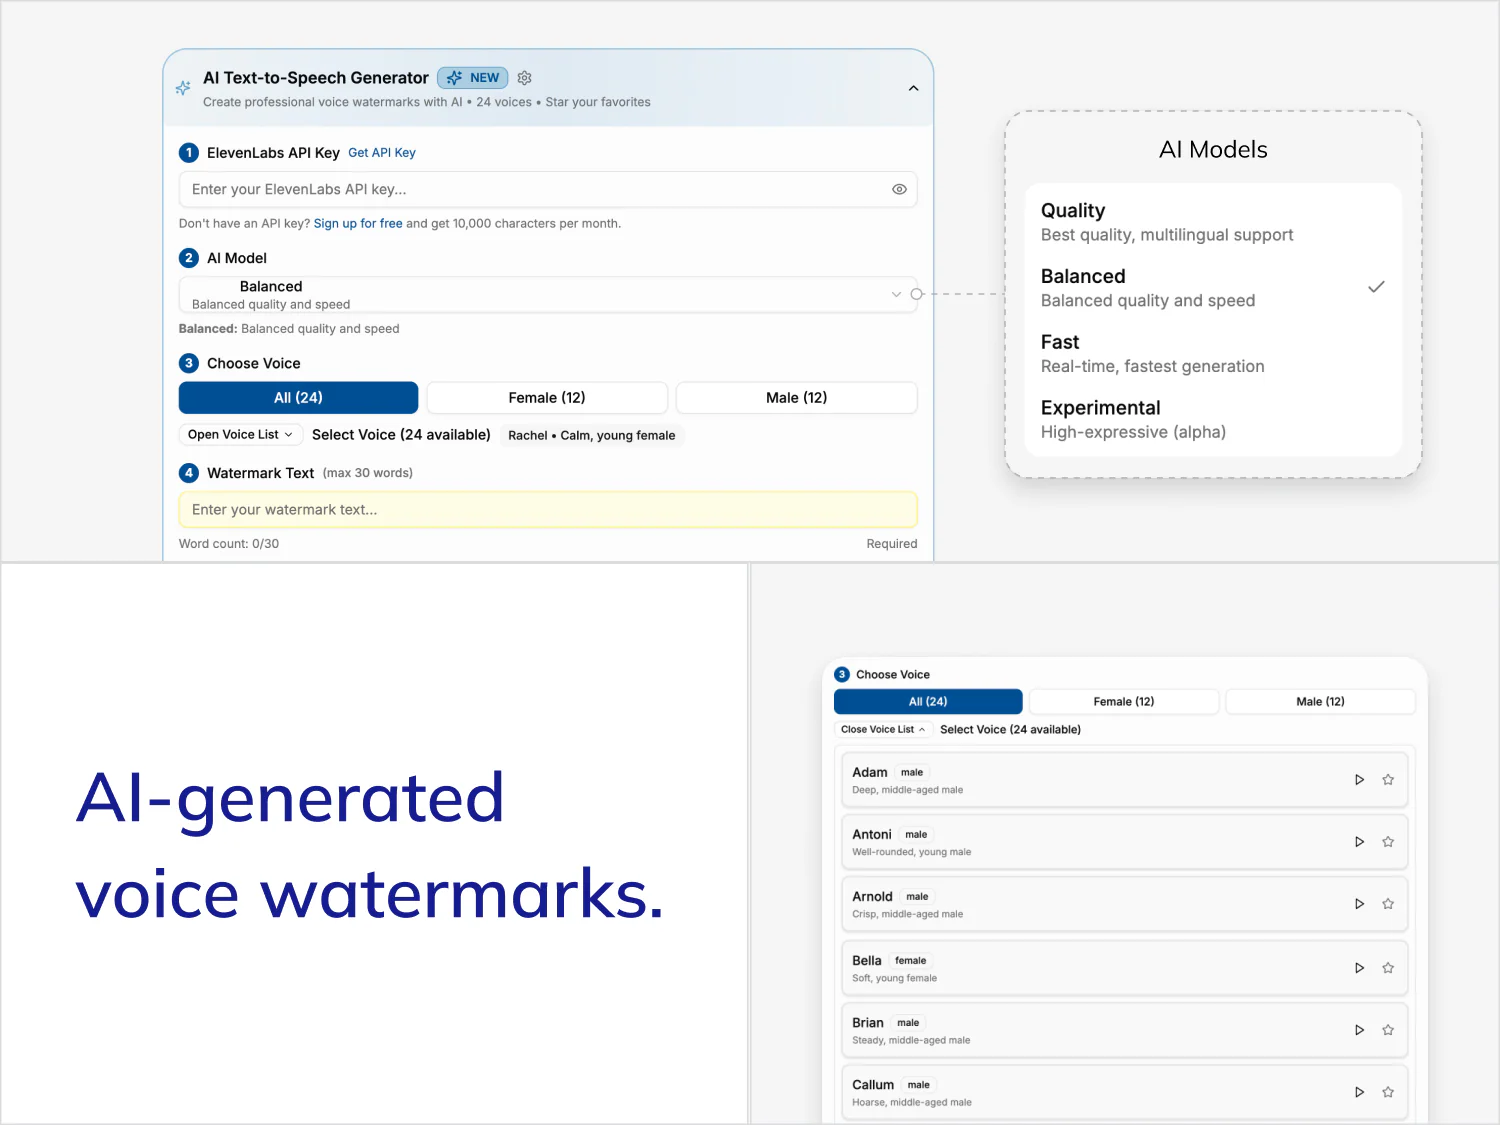Play Antoni voice preview
The image size is (1500, 1125).
pos(1359,842)
